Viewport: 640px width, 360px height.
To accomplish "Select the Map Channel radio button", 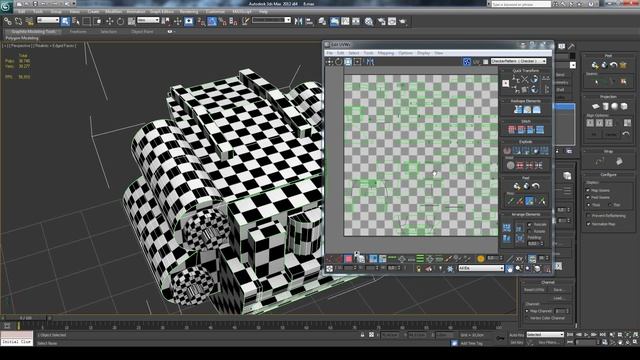I will (527, 311).
